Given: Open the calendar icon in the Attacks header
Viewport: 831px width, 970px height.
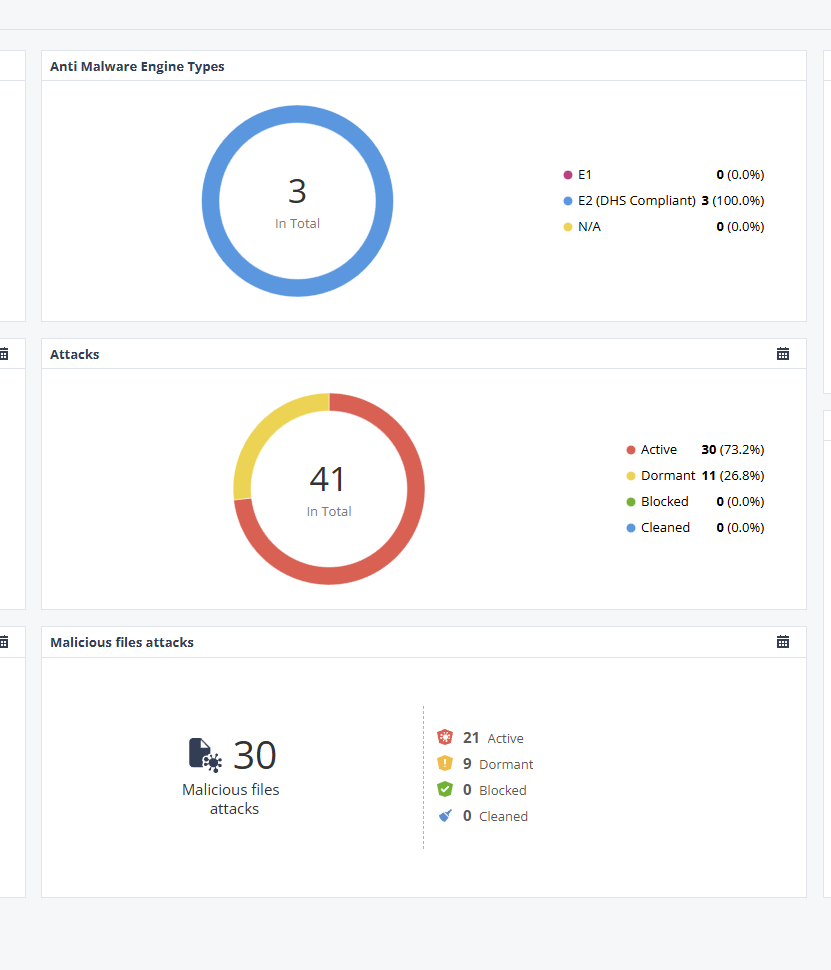Looking at the screenshot, I should (x=783, y=354).
